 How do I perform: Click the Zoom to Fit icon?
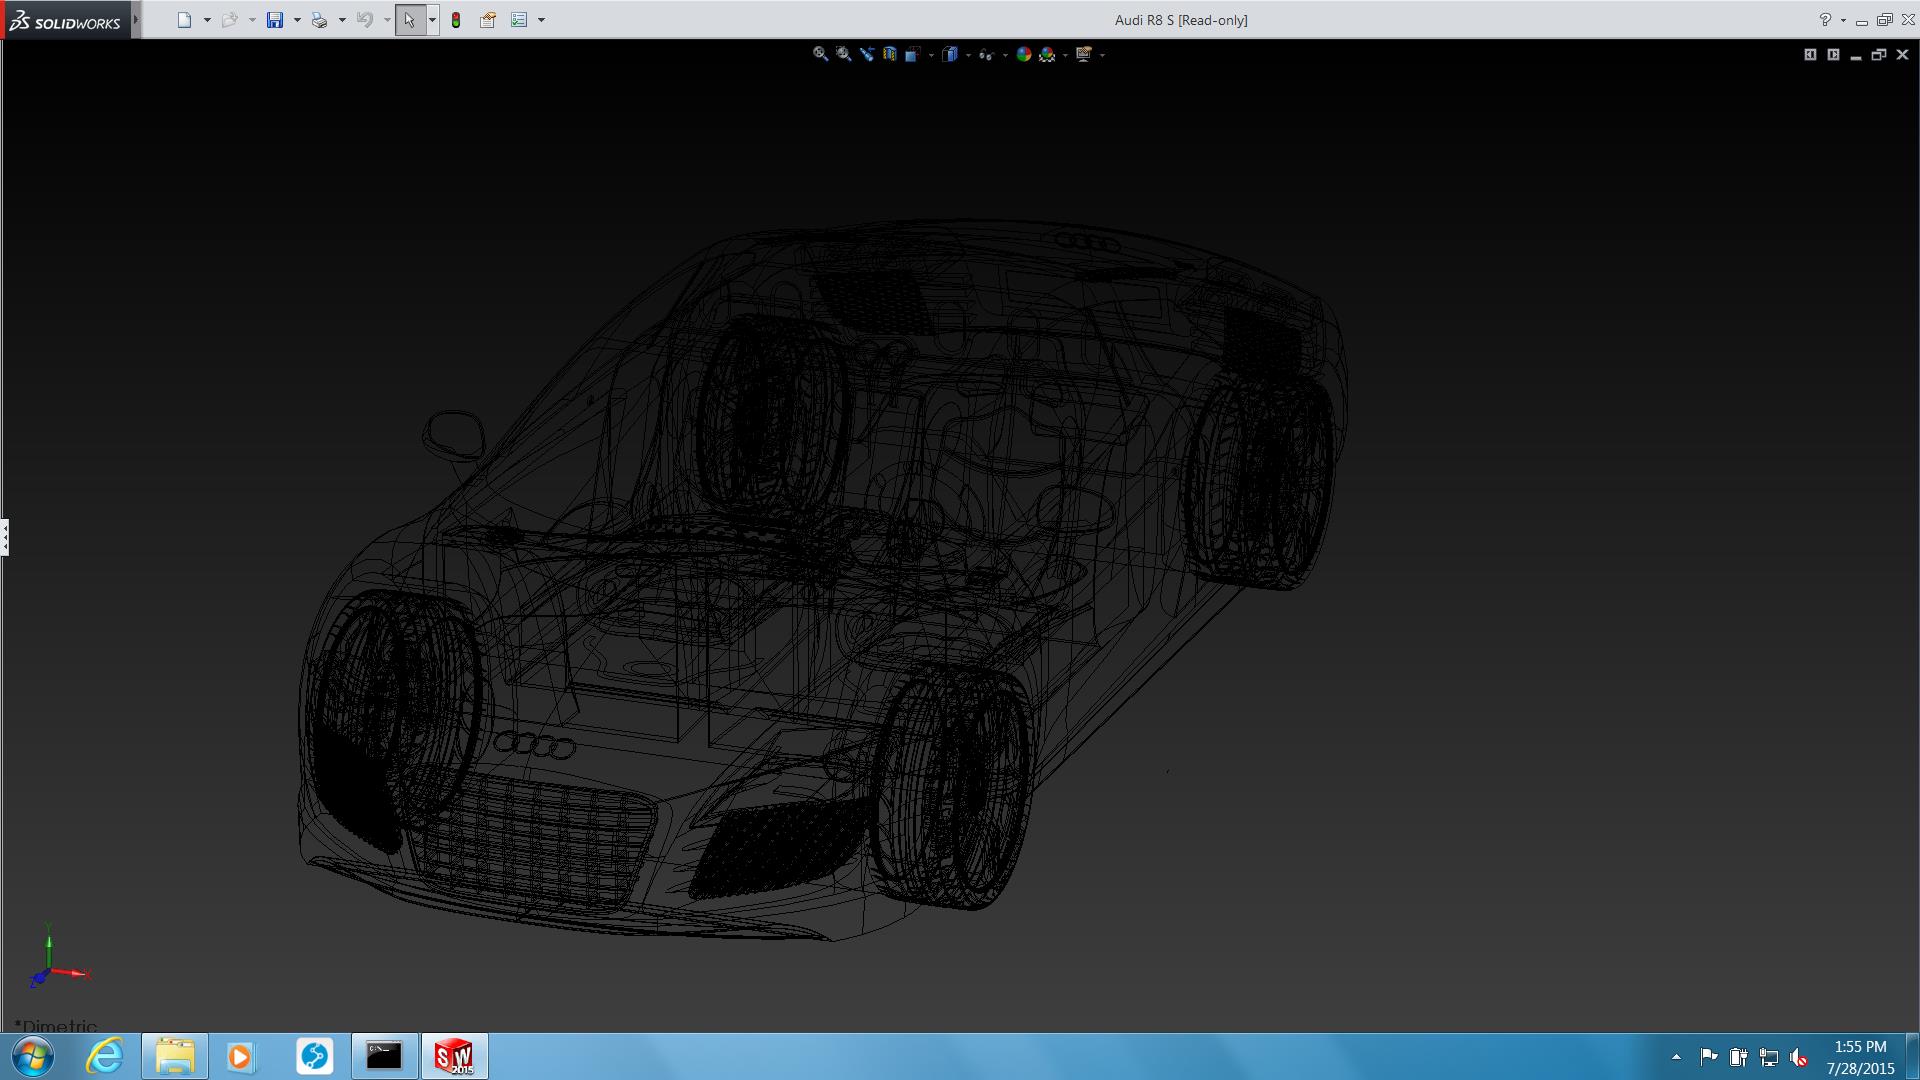[820, 55]
